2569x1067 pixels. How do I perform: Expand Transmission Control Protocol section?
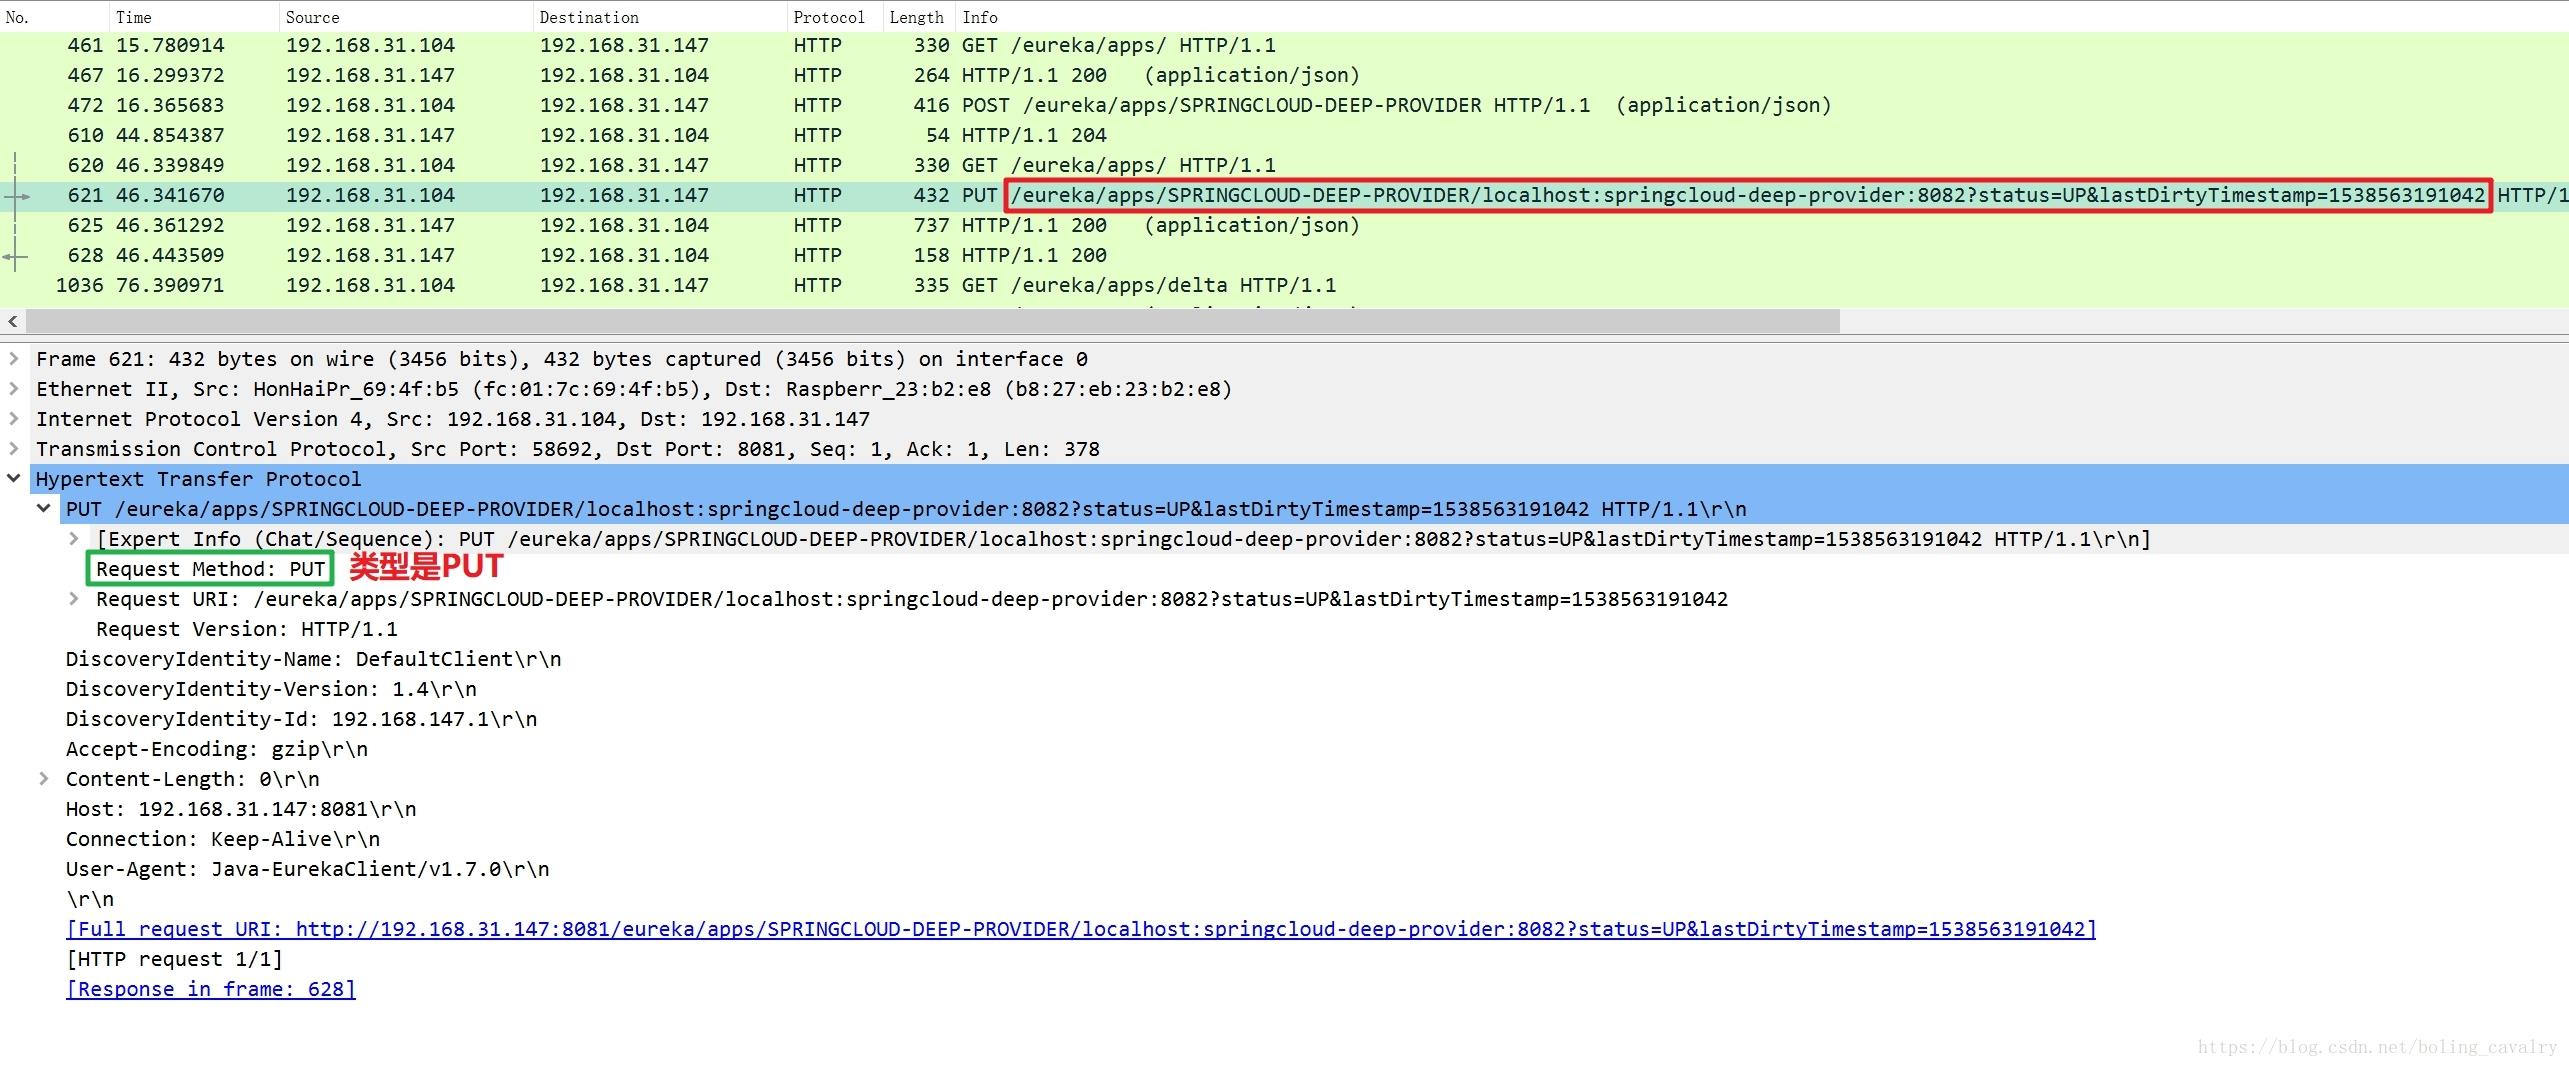click(14, 448)
